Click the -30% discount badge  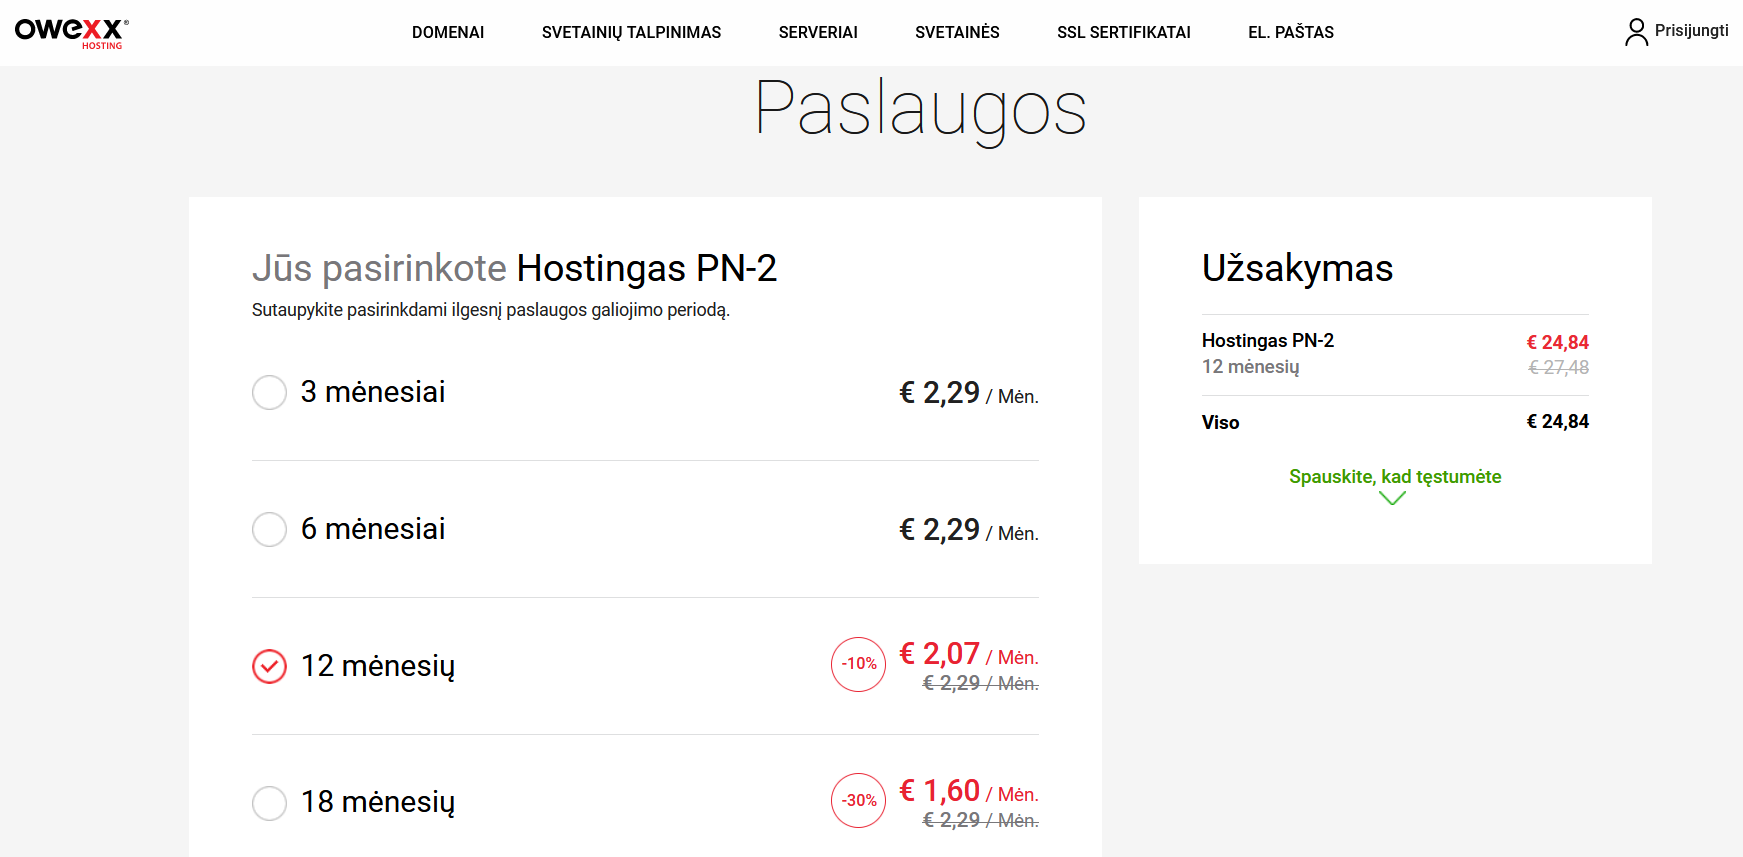tap(859, 801)
